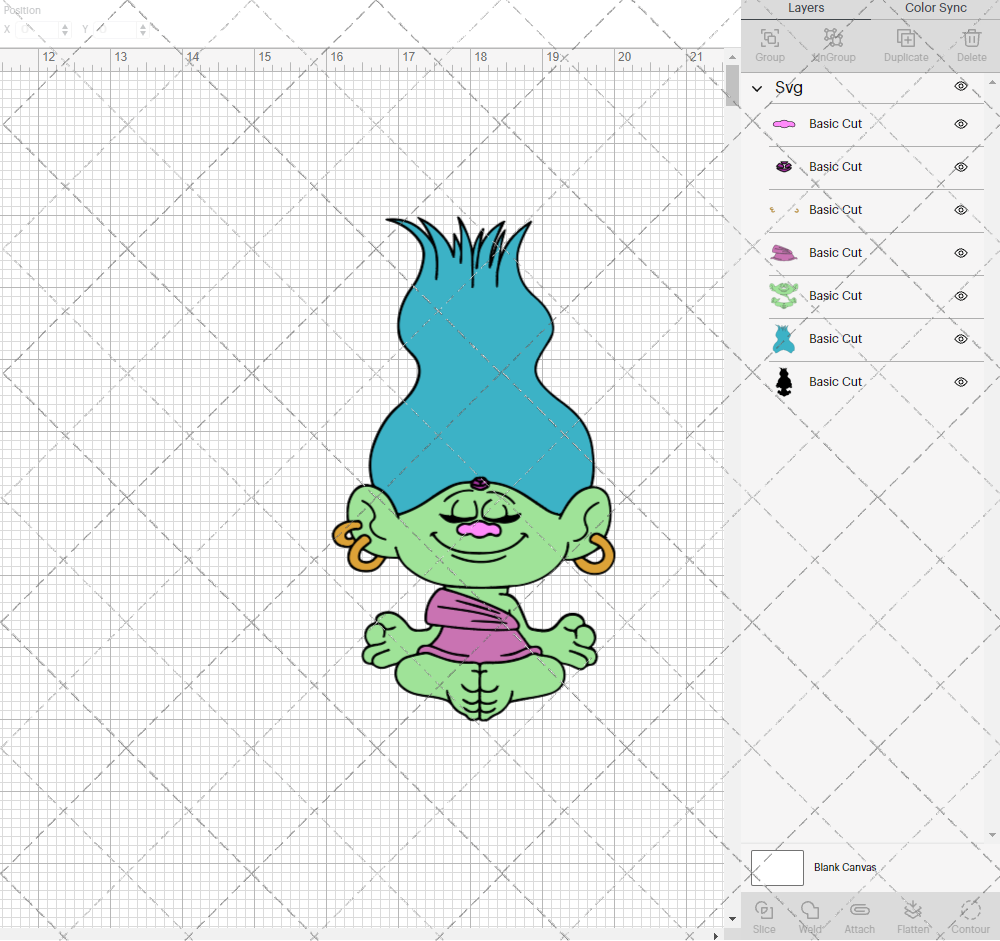Select the purple robe layer thumbnail

[784, 253]
